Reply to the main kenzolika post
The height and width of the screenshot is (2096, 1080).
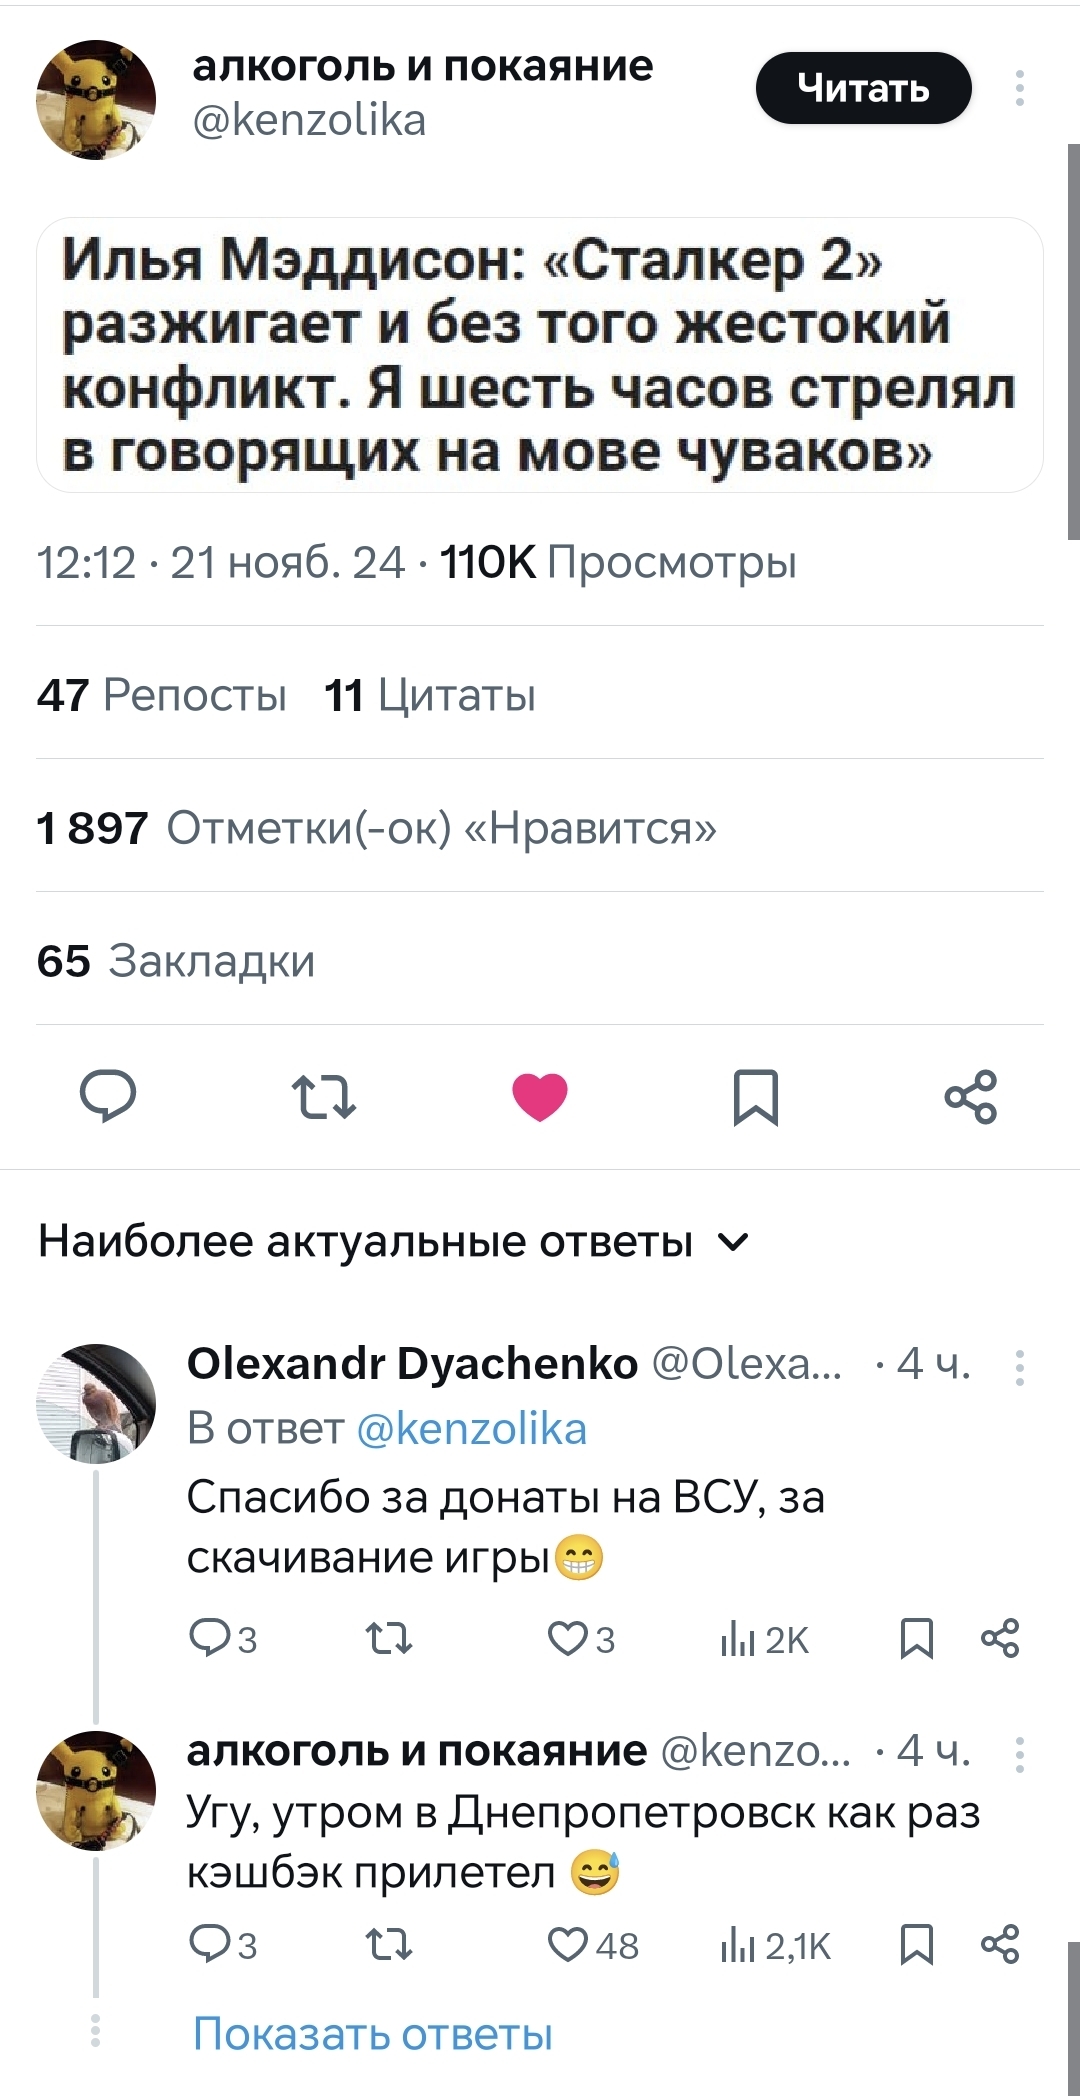(x=108, y=1095)
